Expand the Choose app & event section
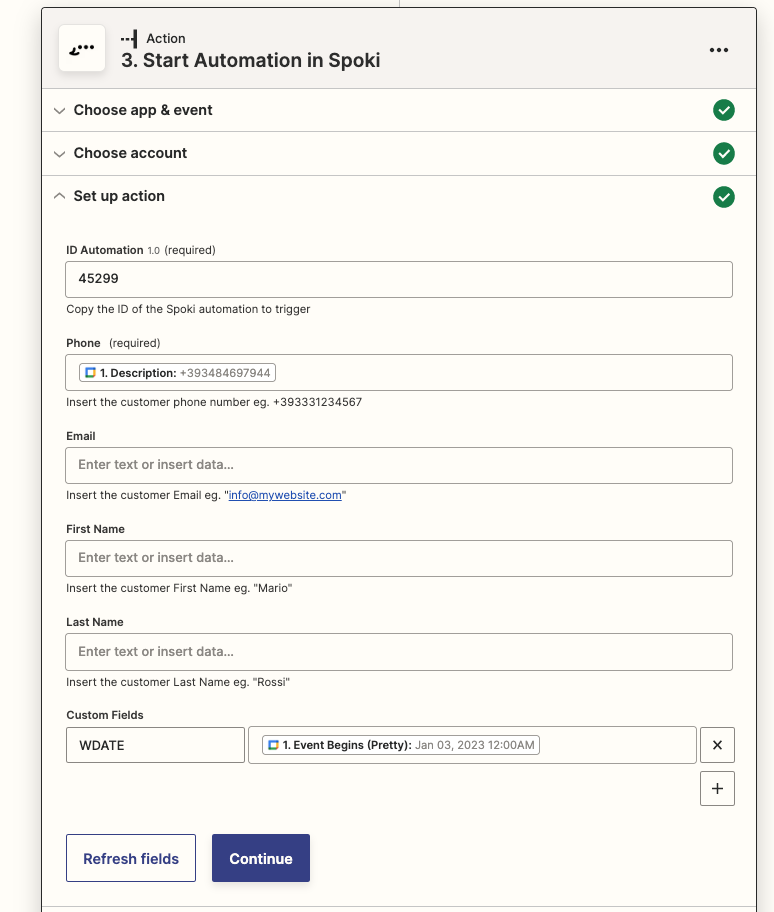 point(142,110)
